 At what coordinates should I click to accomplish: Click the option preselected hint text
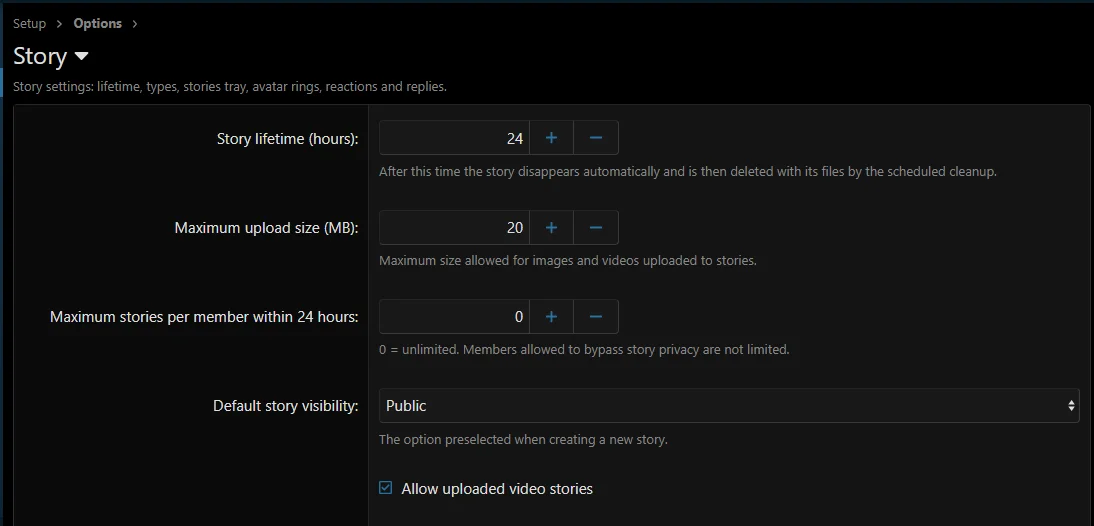[x=523, y=440]
